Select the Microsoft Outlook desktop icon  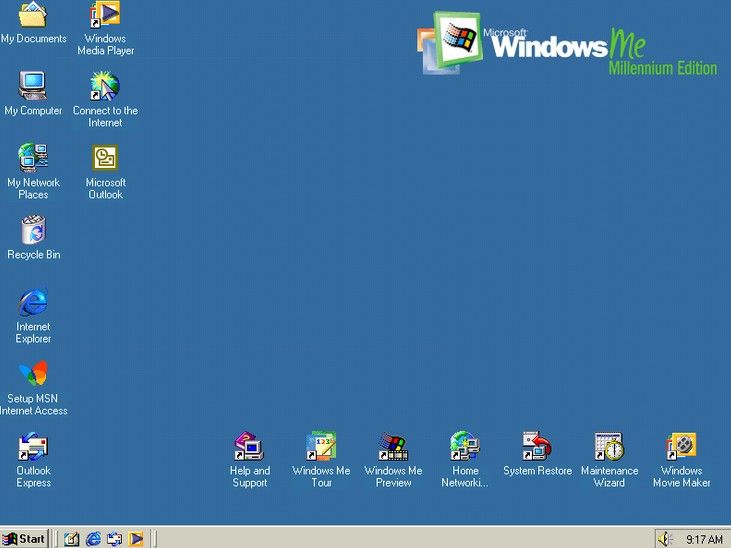[x=105, y=158]
